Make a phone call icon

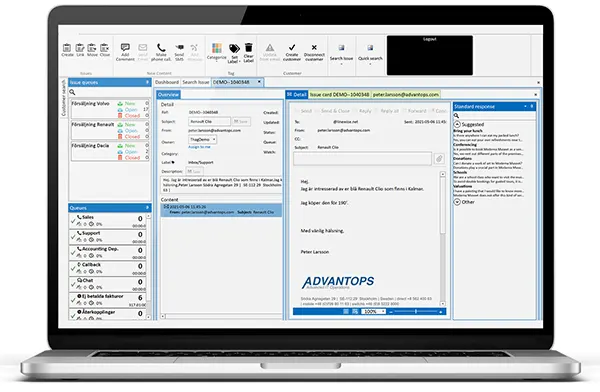coord(161,47)
